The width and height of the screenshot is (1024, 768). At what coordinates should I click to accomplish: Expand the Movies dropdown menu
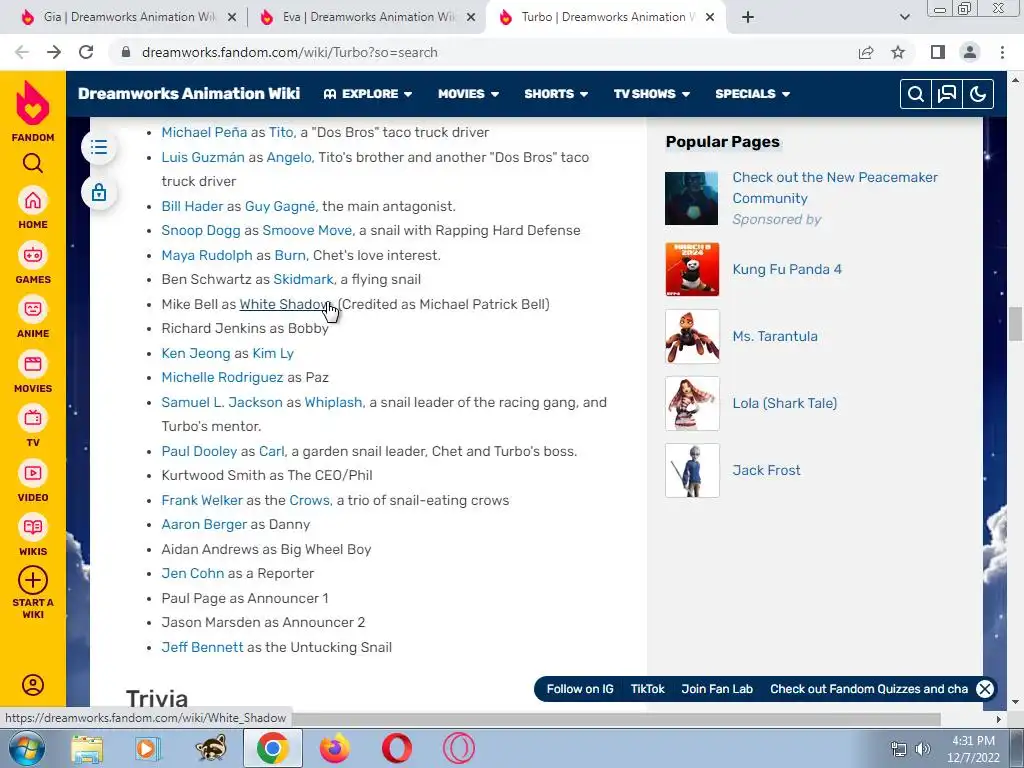[x=468, y=94]
